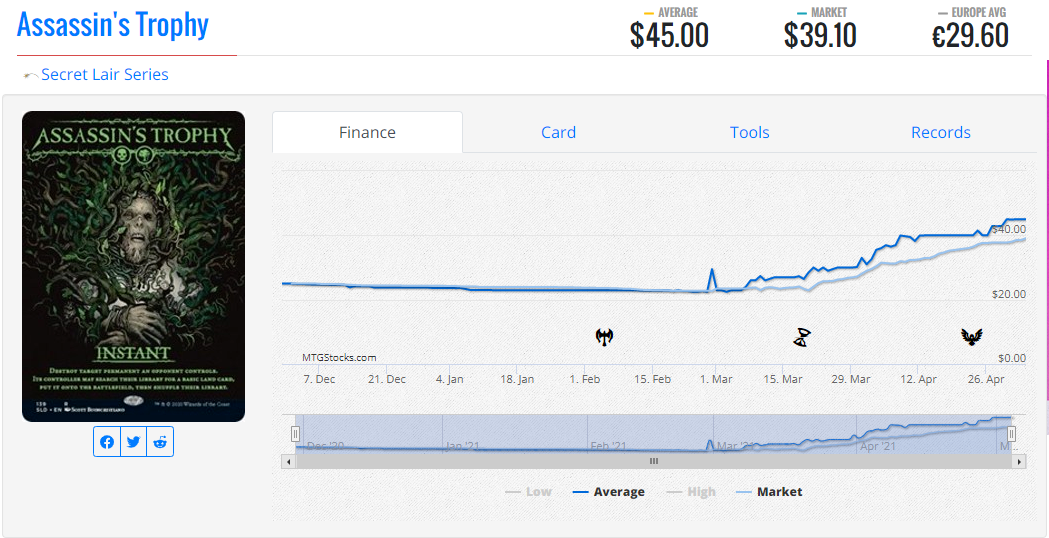1049x538 pixels.
Task: Click the left handle of chart range navigator
Action: pyautogui.click(x=295, y=433)
